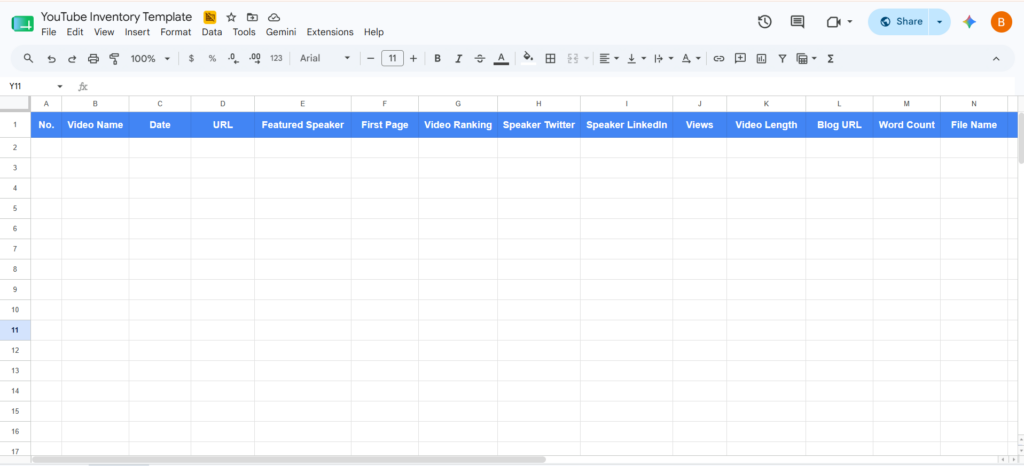1024x466 pixels.
Task: Insert a comment
Action: click(x=740, y=59)
